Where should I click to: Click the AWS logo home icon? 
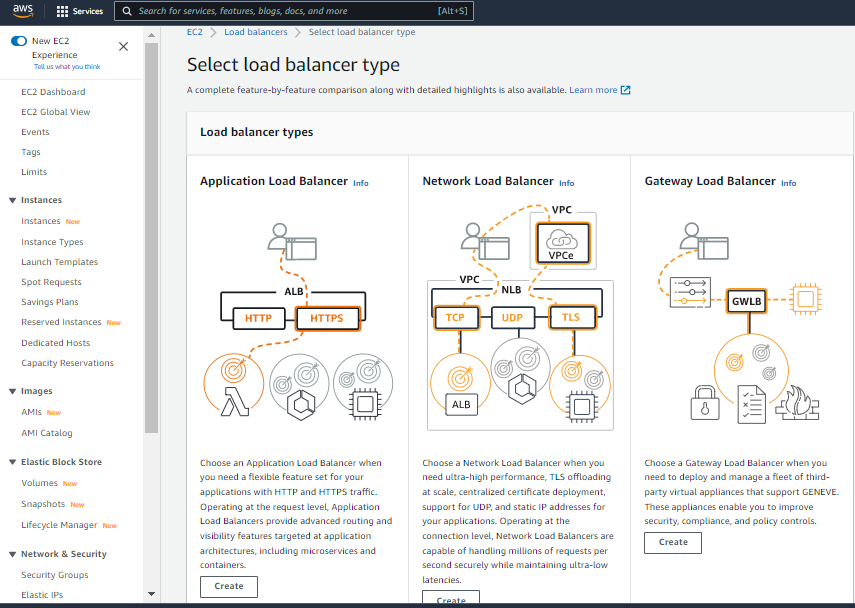click(x=23, y=11)
